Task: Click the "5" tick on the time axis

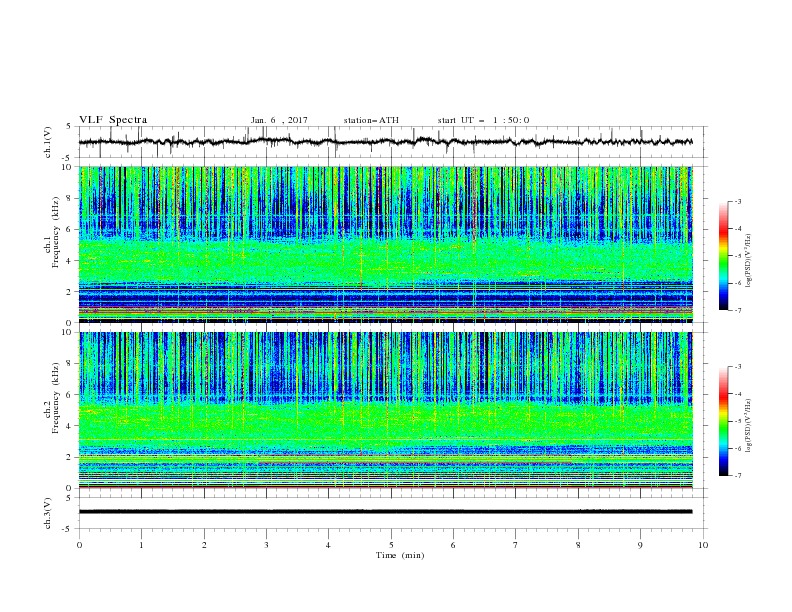Action: (391, 545)
